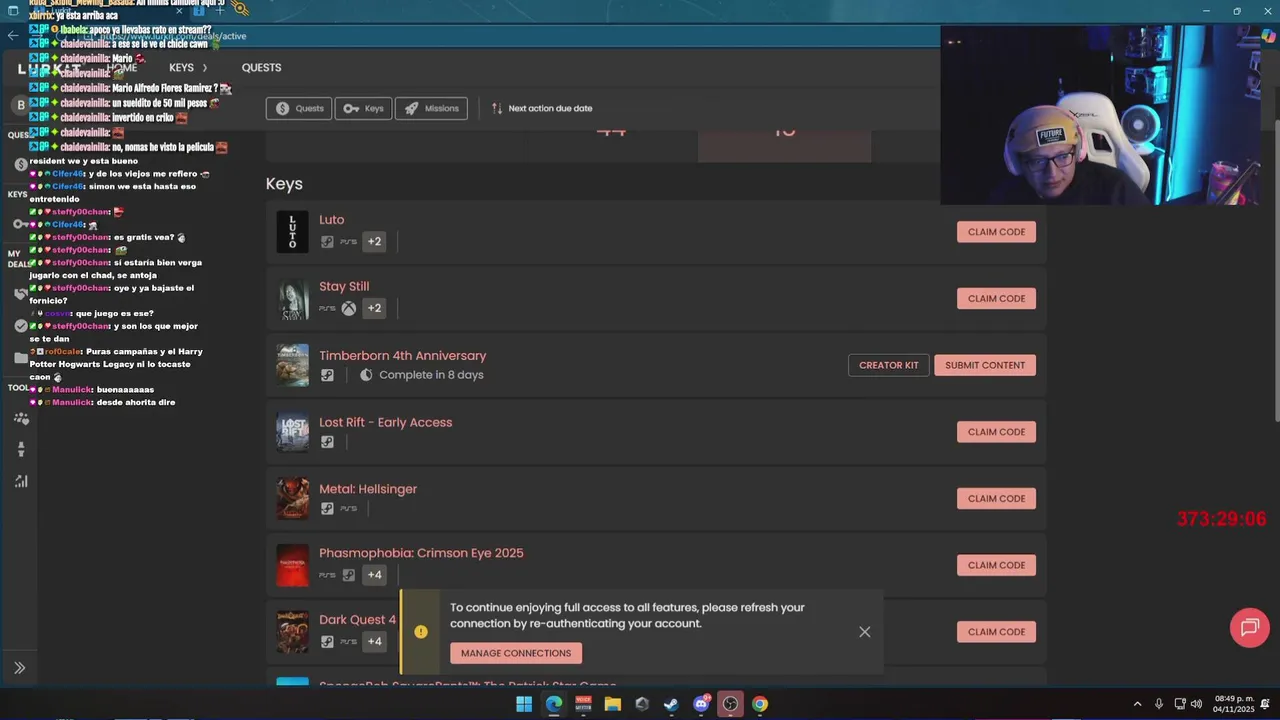Open Google Chrome from taskbar
The width and height of the screenshot is (1280, 720).
(x=760, y=704)
